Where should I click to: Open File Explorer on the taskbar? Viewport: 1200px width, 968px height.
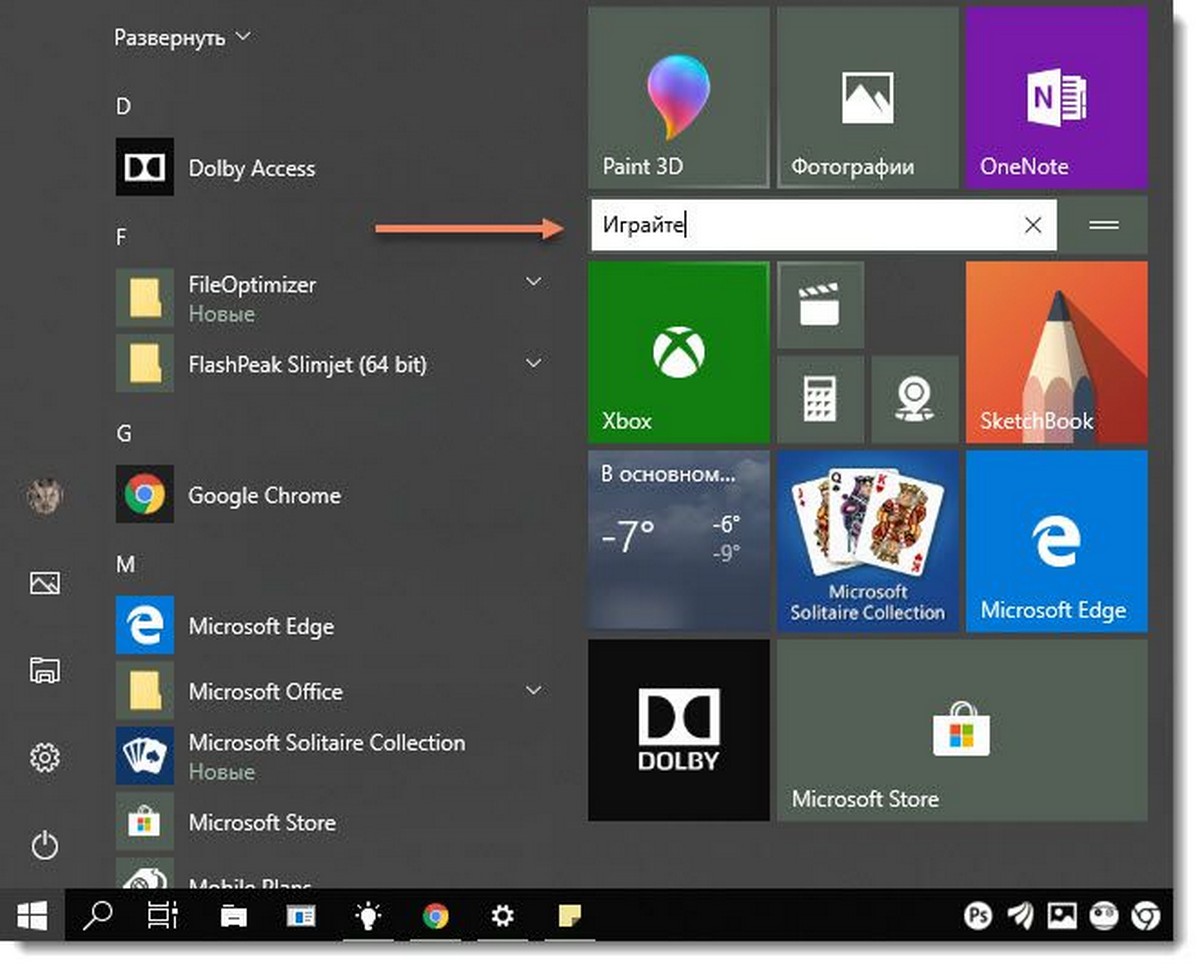[x=234, y=915]
